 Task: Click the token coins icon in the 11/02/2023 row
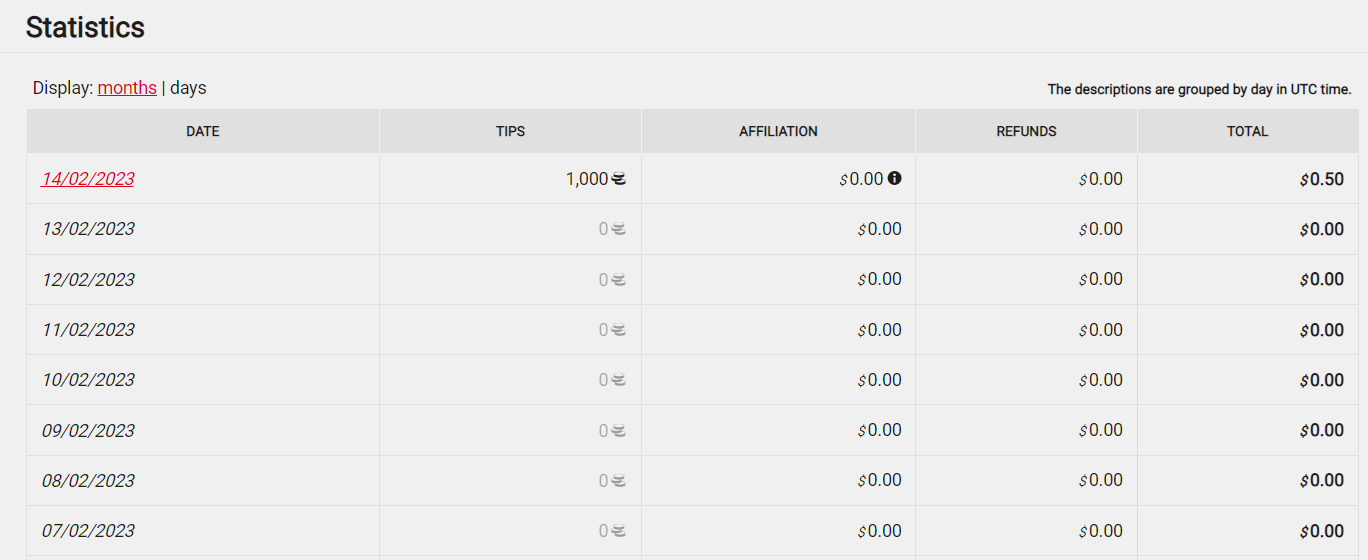coord(619,330)
